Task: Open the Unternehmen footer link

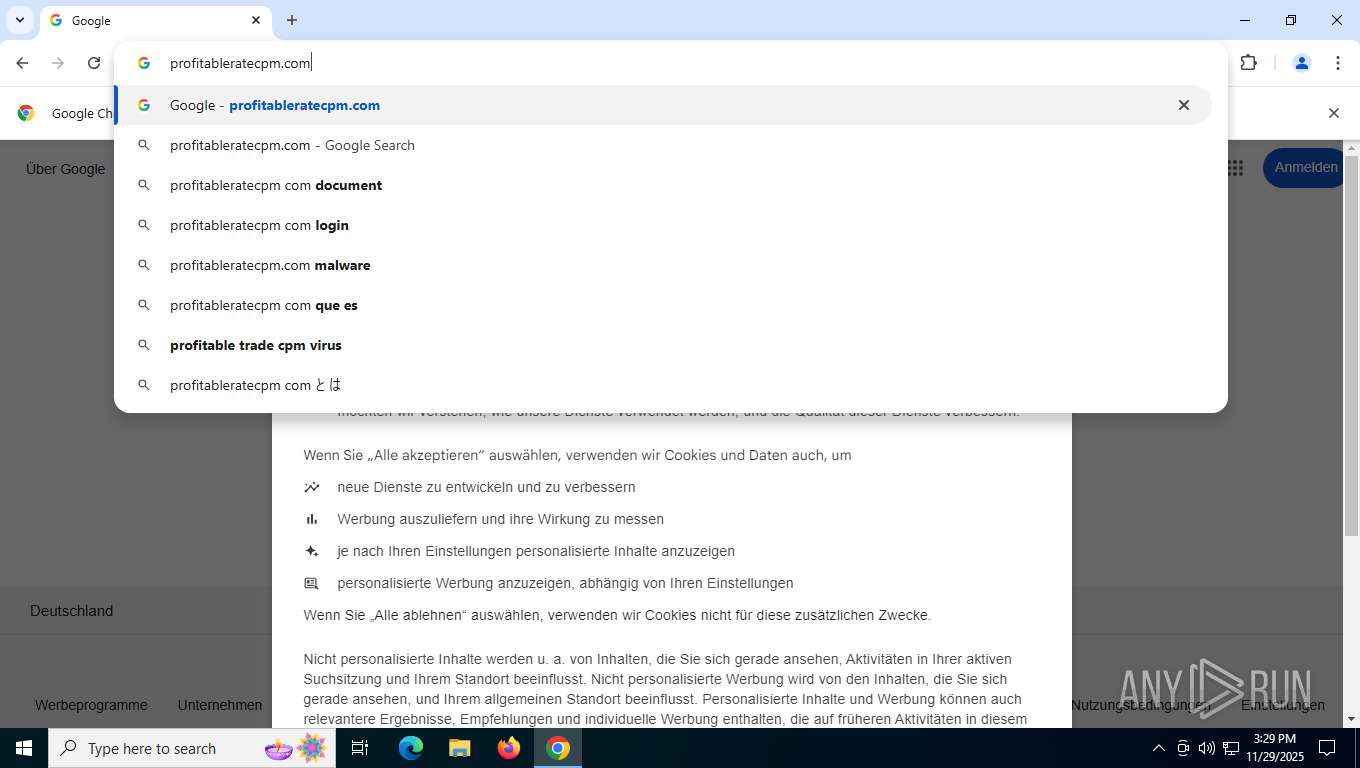Action: [220, 705]
